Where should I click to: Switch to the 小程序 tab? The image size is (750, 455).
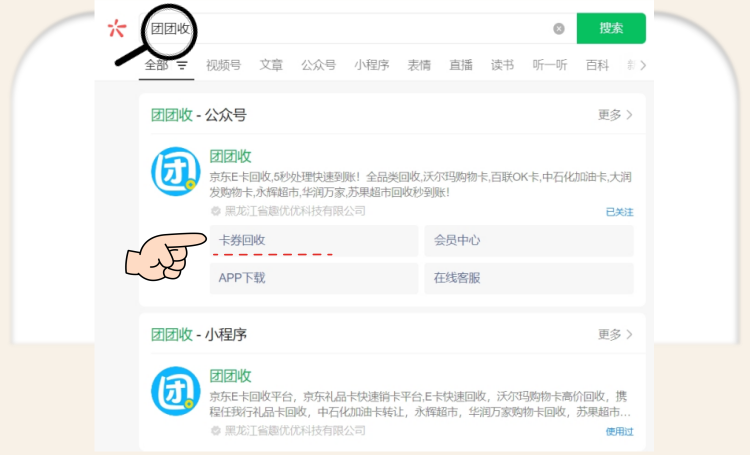tap(371, 65)
